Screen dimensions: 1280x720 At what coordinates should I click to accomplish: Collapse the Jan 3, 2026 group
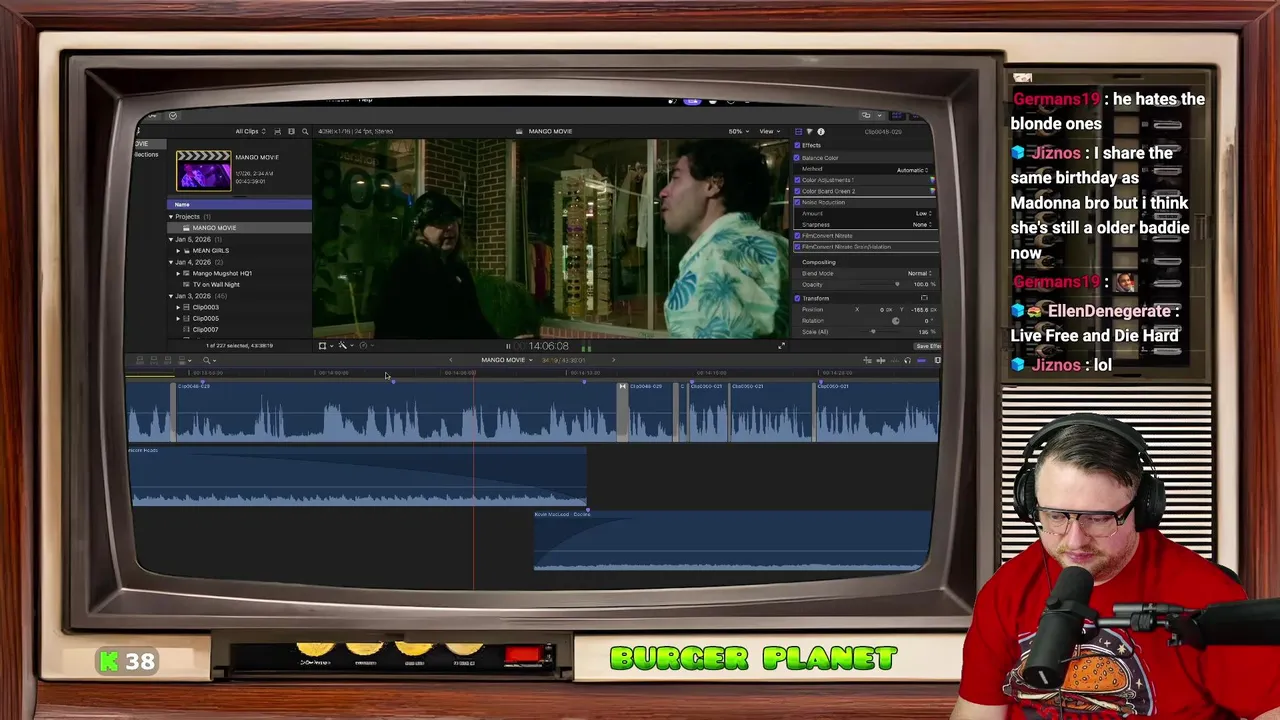coord(171,296)
